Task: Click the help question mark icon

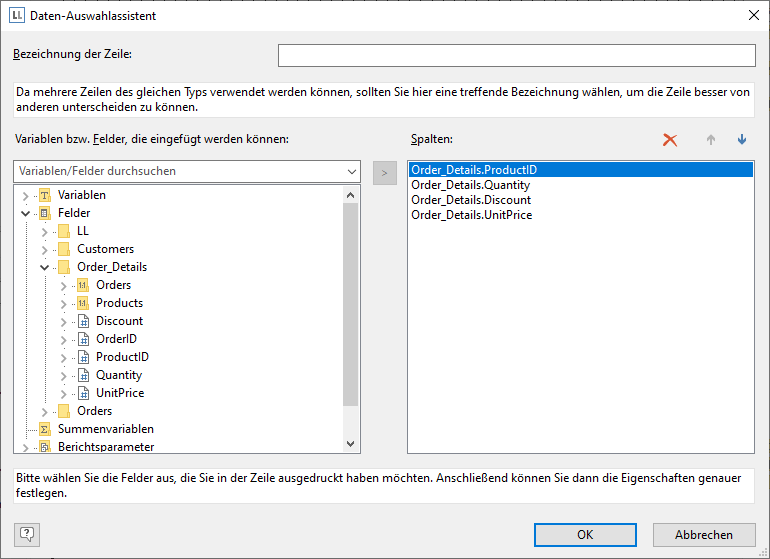Action: [x=28, y=535]
